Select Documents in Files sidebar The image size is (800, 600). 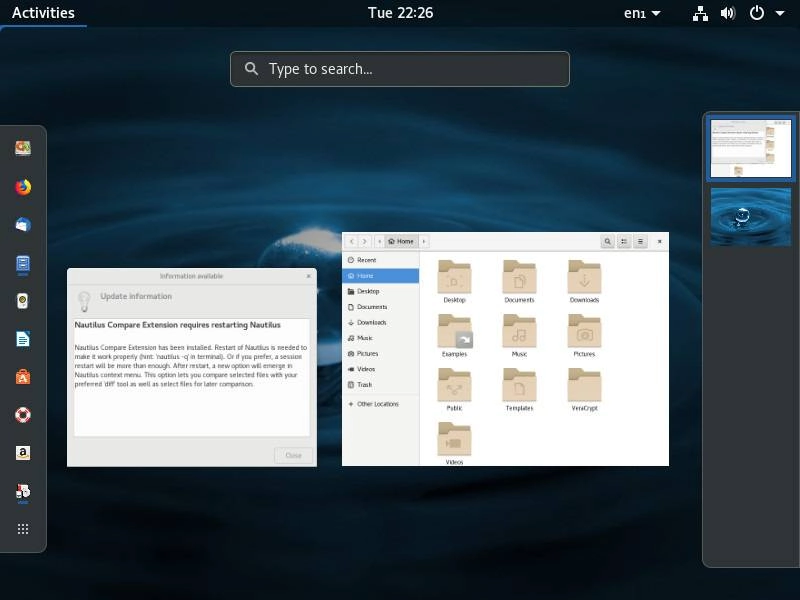pyautogui.click(x=381, y=307)
